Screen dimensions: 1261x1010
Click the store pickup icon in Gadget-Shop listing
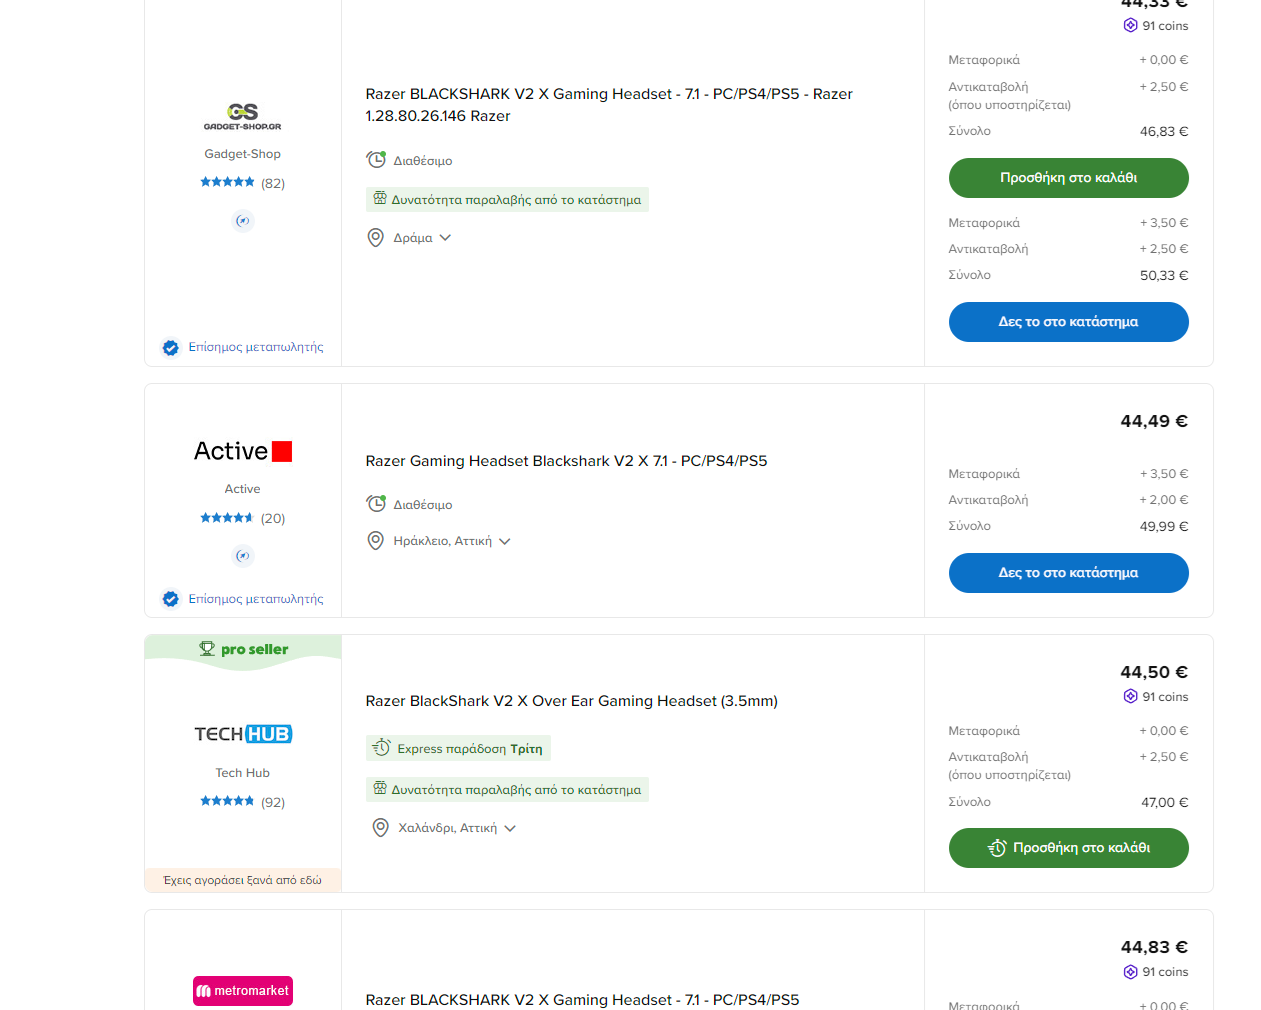pos(380,199)
